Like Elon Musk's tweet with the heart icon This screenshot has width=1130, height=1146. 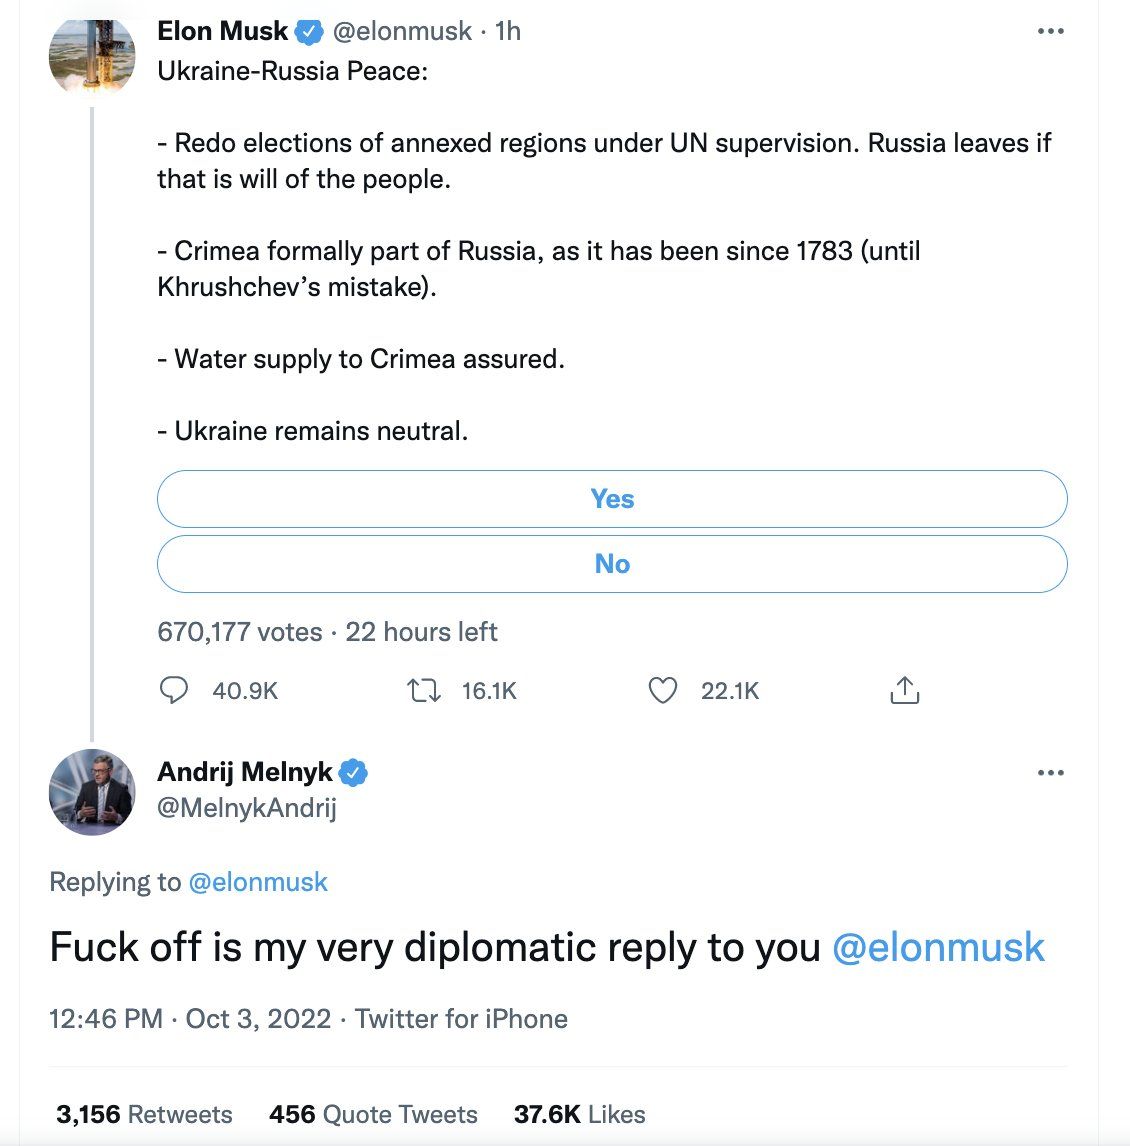[x=663, y=690]
